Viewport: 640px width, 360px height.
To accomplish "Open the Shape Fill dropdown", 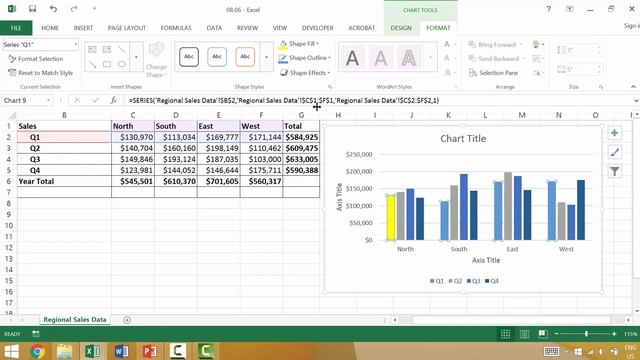I will (299, 44).
